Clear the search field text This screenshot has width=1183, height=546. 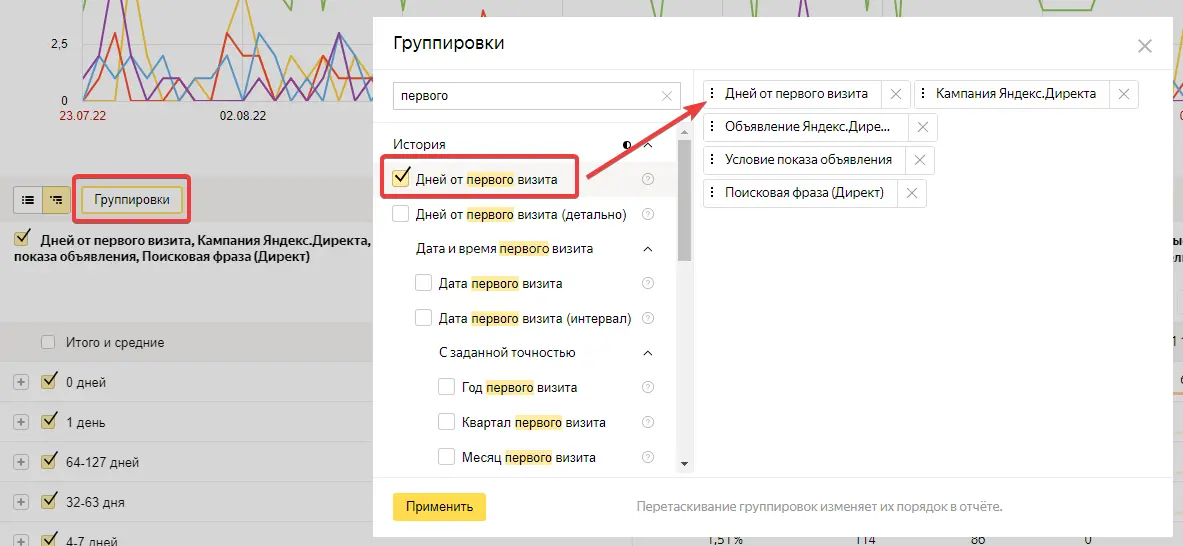pos(667,96)
